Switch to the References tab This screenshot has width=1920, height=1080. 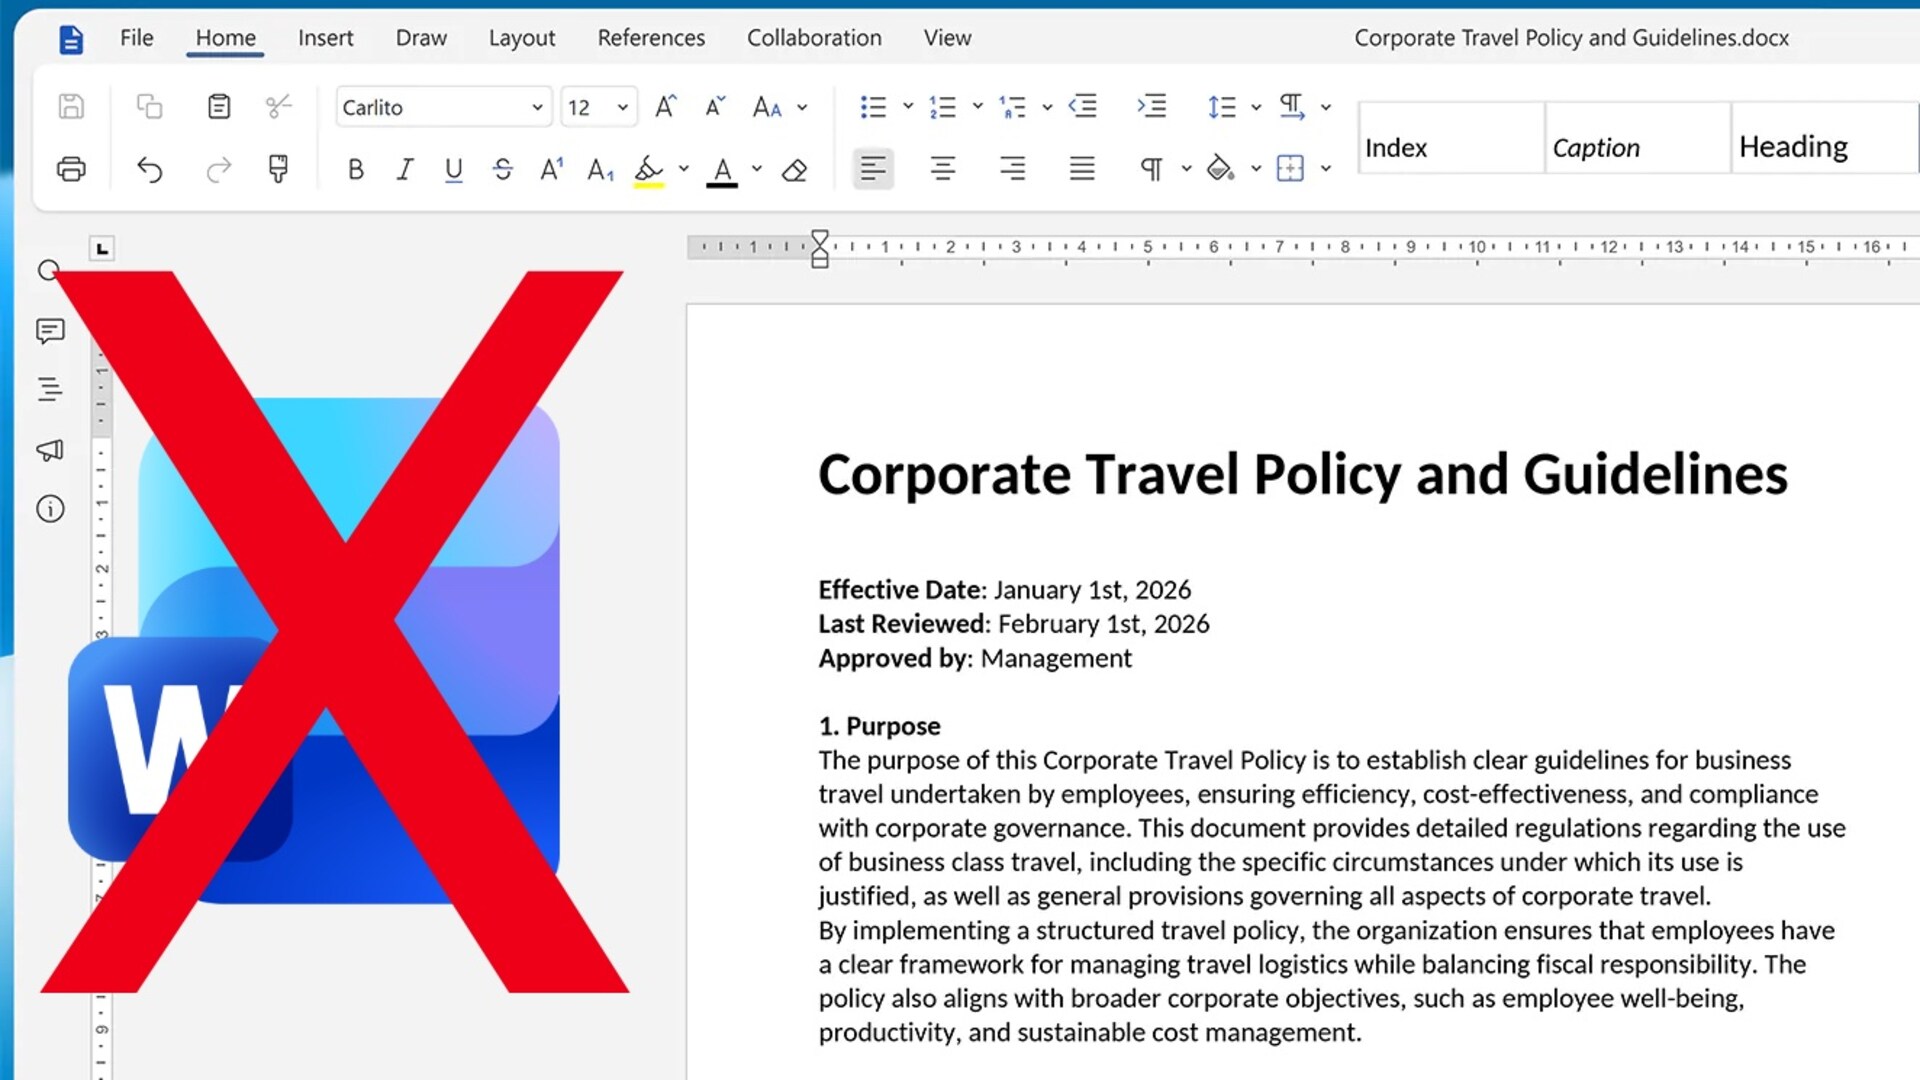(651, 38)
